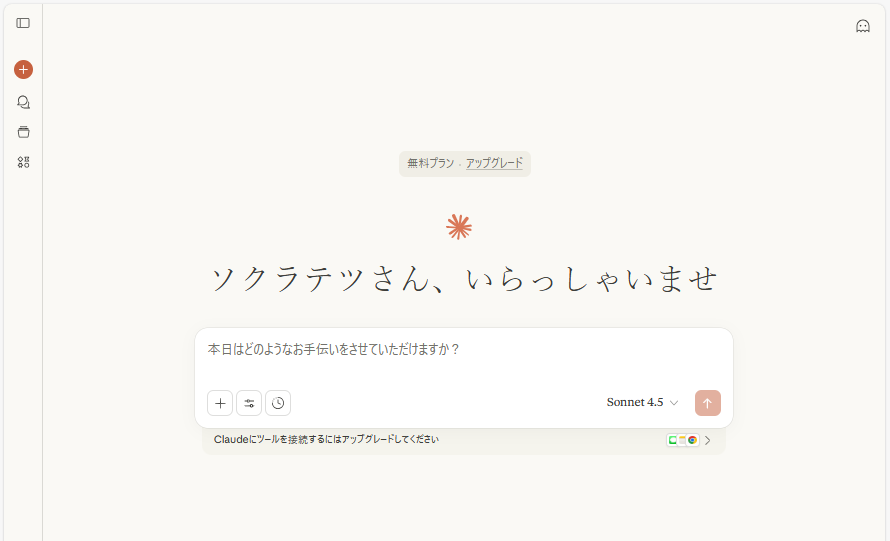Click the message input field placeholder text
This screenshot has width=890, height=541.
333,349
